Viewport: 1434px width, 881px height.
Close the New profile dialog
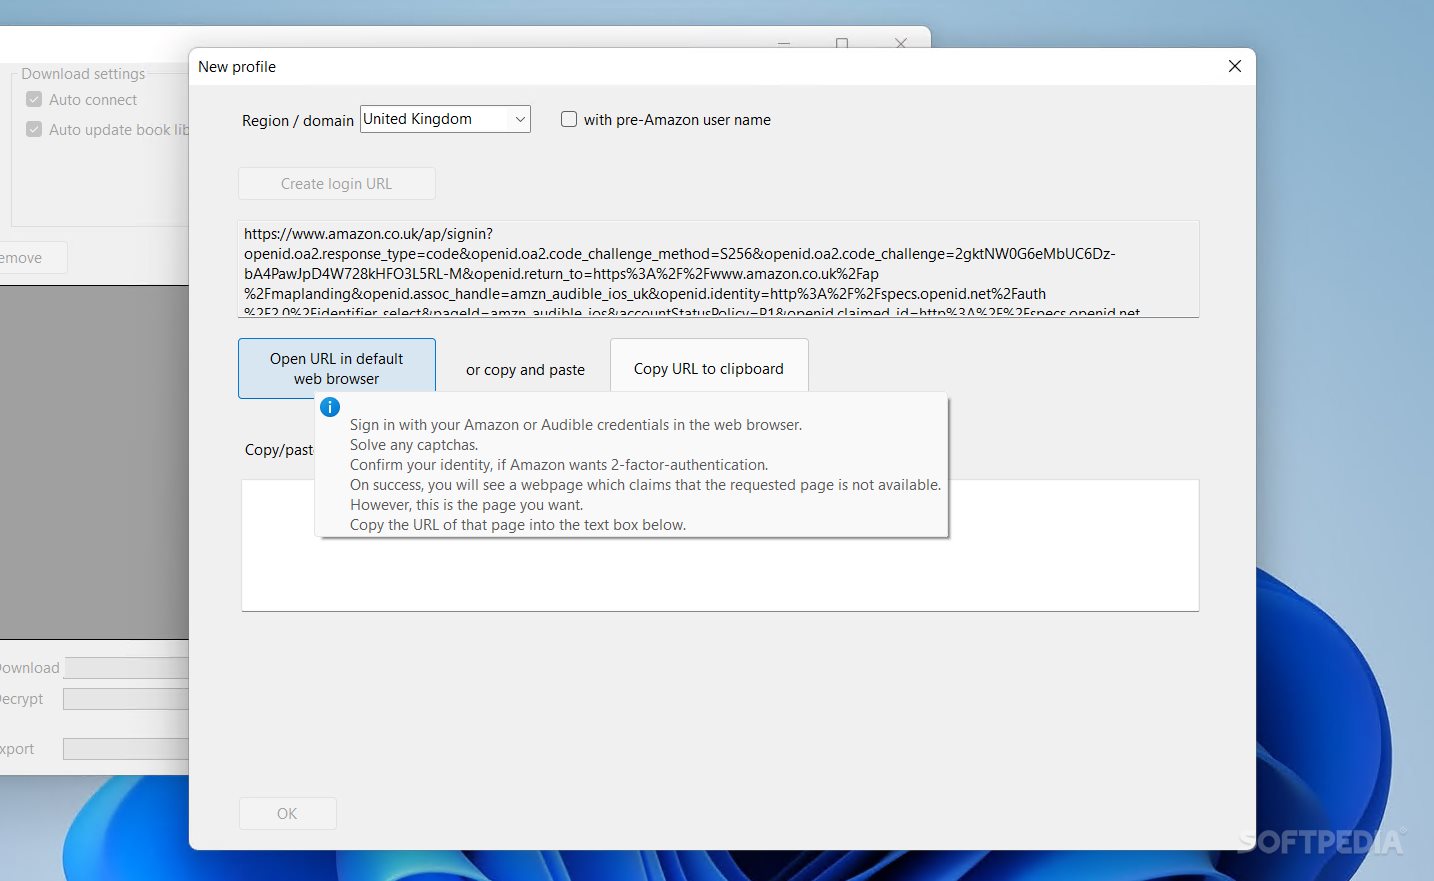click(1235, 66)
